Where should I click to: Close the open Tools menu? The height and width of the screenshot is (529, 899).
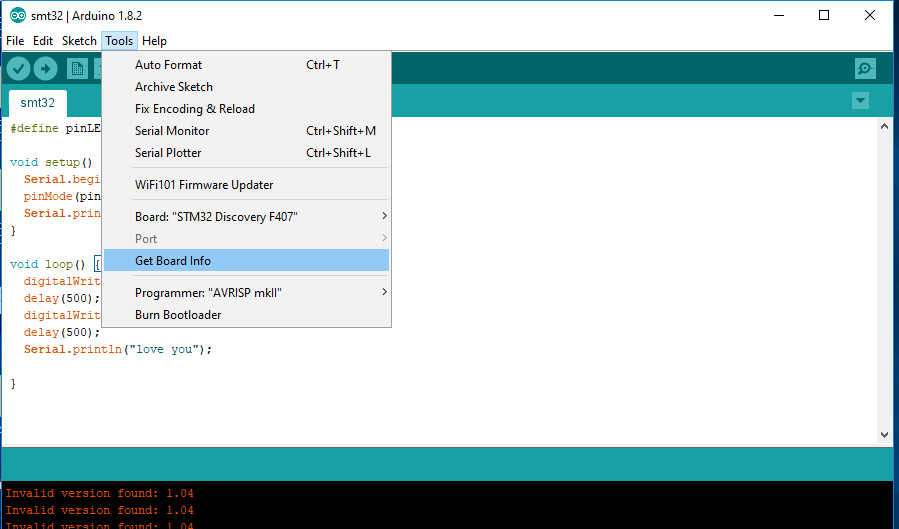coord(119,41)
